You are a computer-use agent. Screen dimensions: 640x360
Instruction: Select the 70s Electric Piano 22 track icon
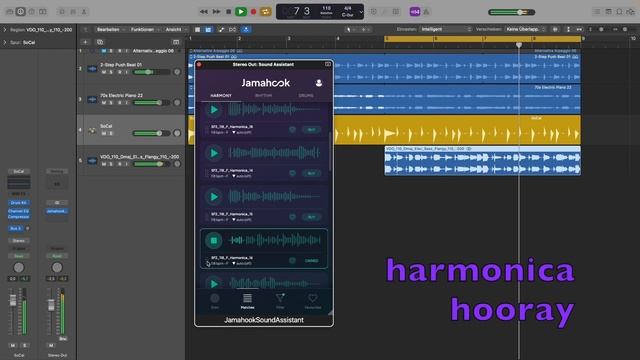(x=92, y=100)
